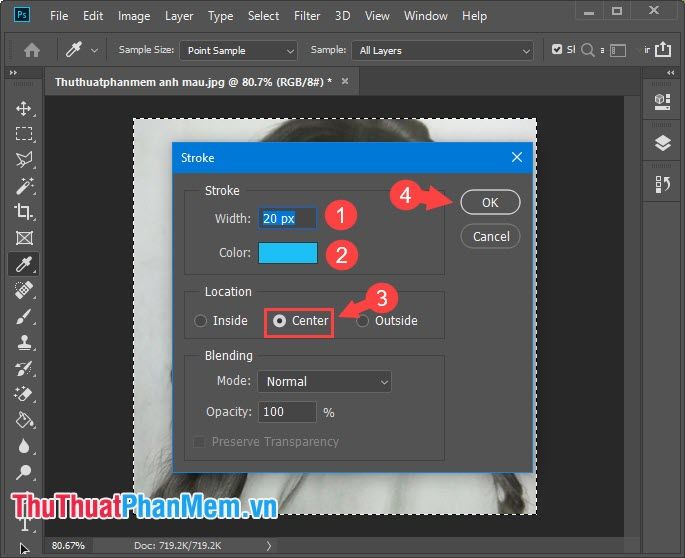Select the Outside location radio button
This screenshot has width=685, height=558.
coord(362,321)
